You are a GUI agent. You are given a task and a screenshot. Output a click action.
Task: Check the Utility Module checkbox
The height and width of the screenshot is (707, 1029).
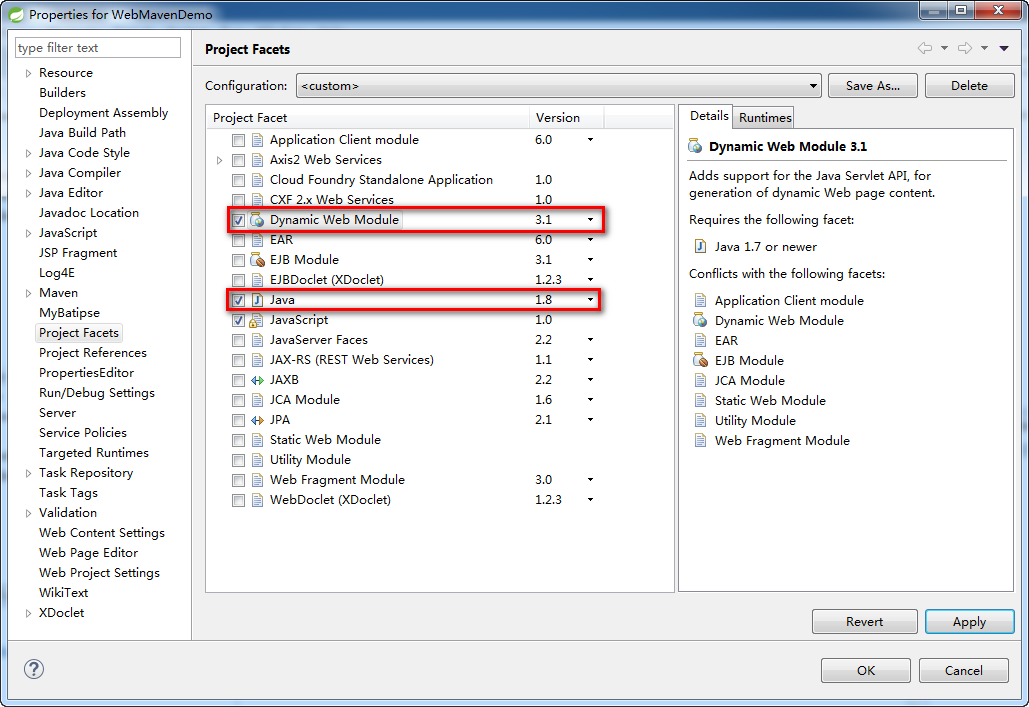pos(238,460)
